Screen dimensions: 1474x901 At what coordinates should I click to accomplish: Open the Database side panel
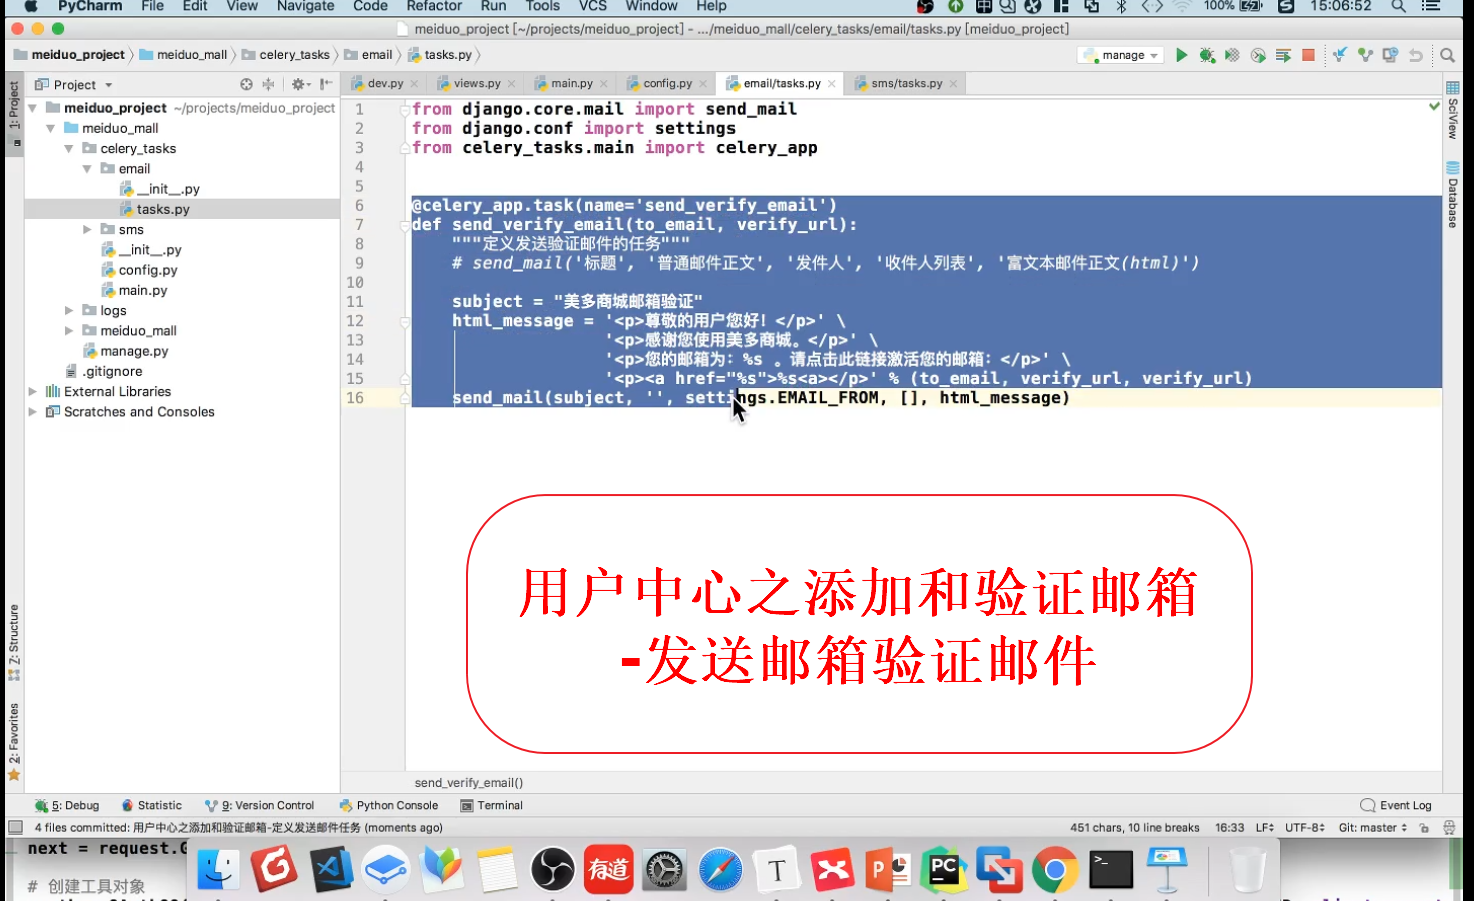(1452, 195)
